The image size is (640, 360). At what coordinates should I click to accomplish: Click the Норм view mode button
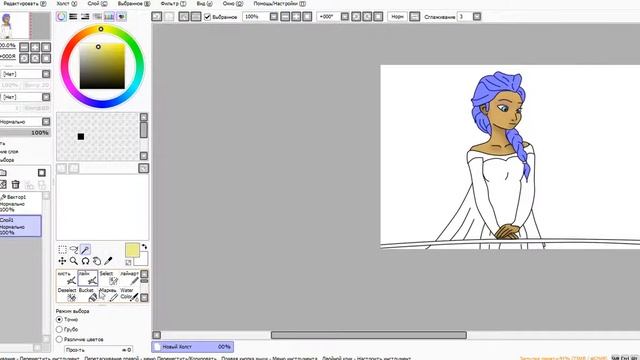(397, 17)
